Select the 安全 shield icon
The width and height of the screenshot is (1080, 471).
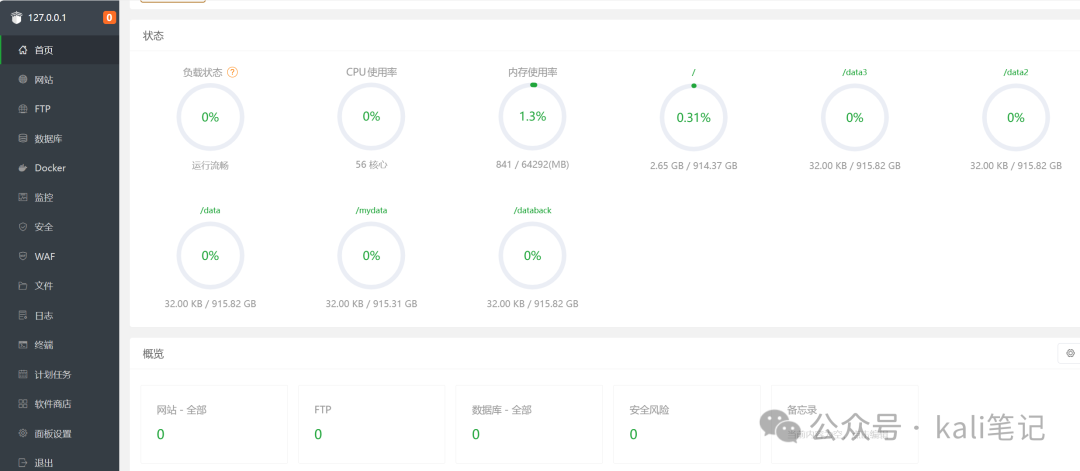coord(23,227)
